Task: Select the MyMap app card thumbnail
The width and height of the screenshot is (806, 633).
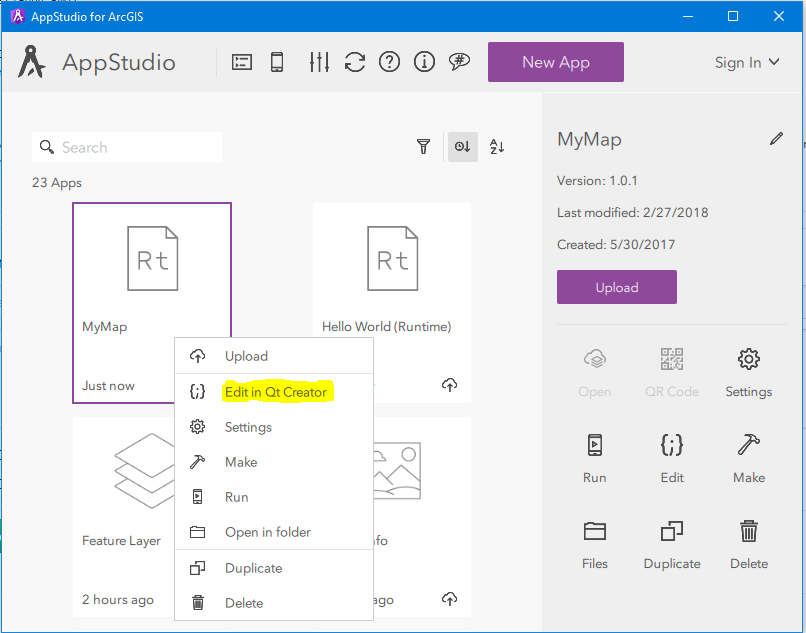Action: pos(152,259)
